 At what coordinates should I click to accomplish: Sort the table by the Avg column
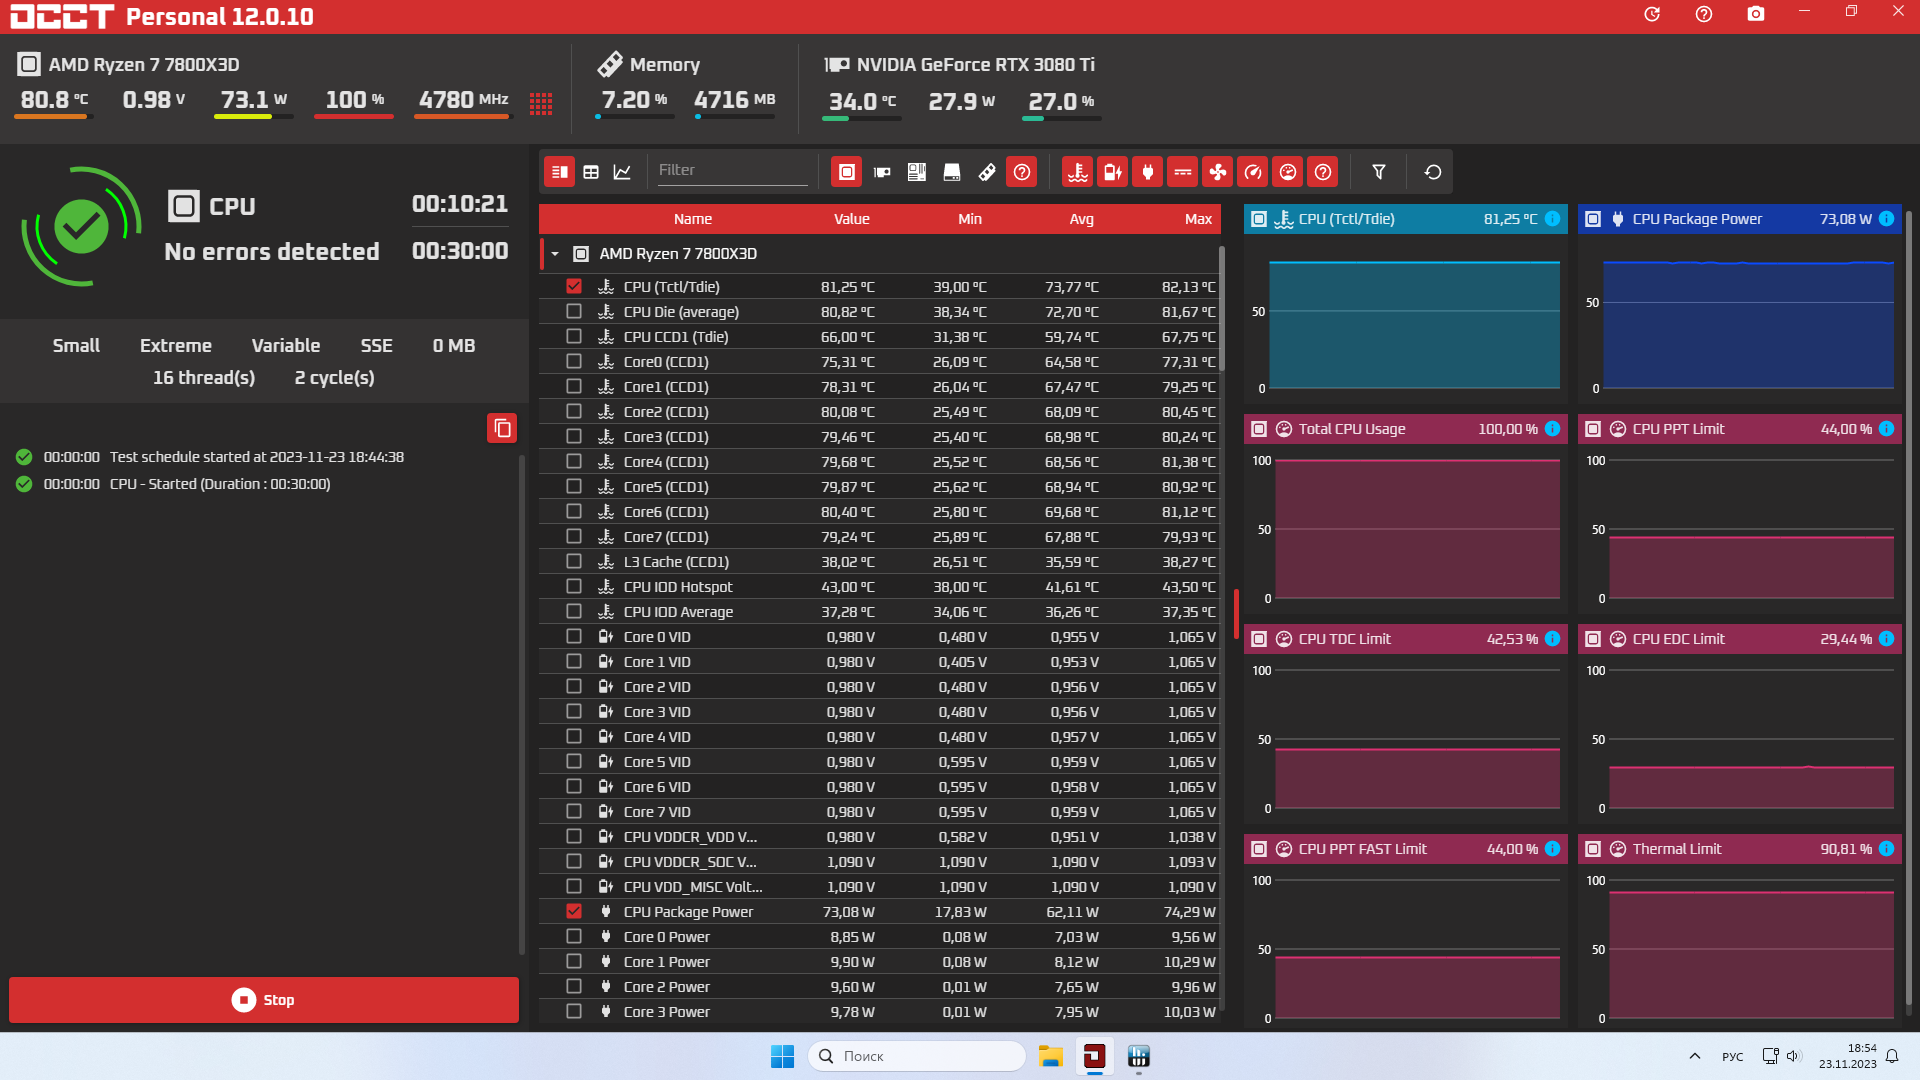[x=1081, y=219]
